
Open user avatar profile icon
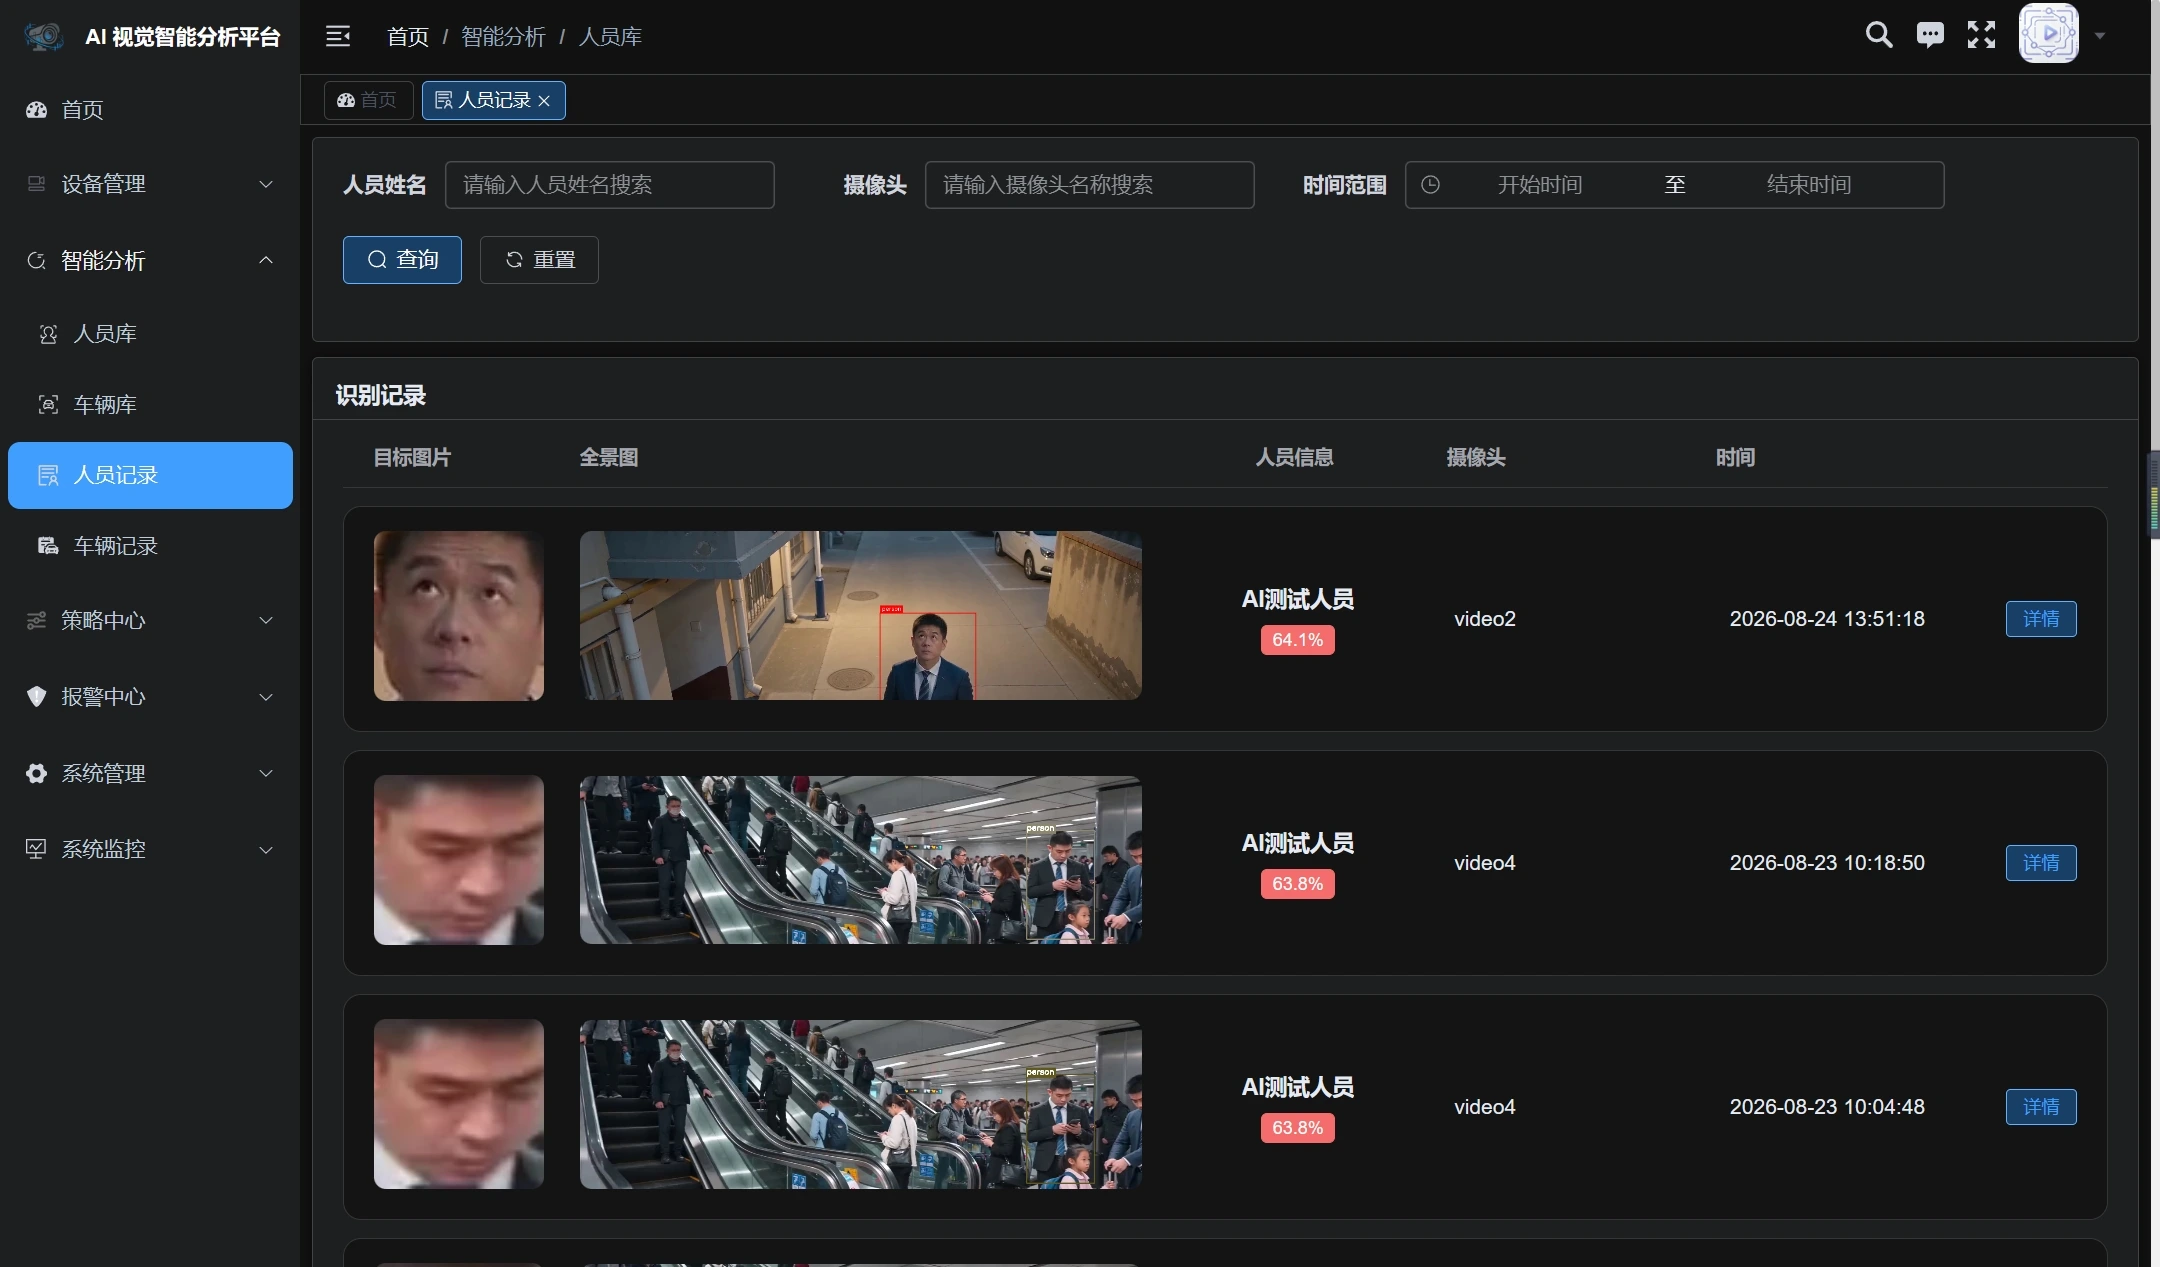click(2048, 34)
